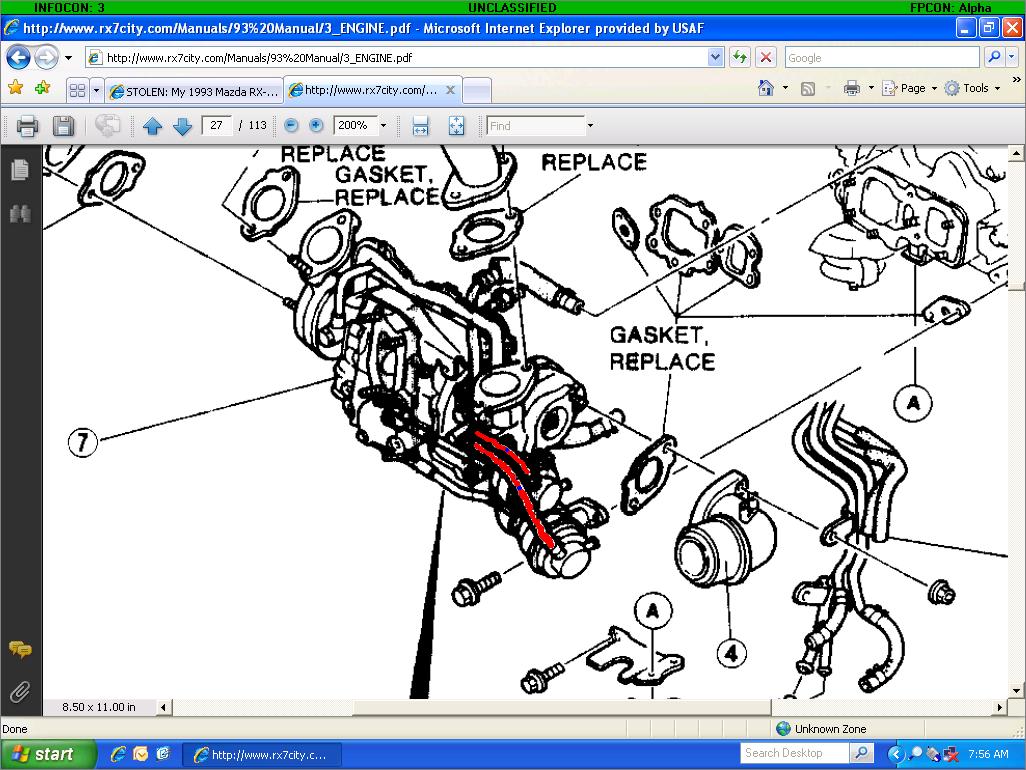Click the Windows Start button
Viewport: 1026px width, 770px height.
(48, 754)
